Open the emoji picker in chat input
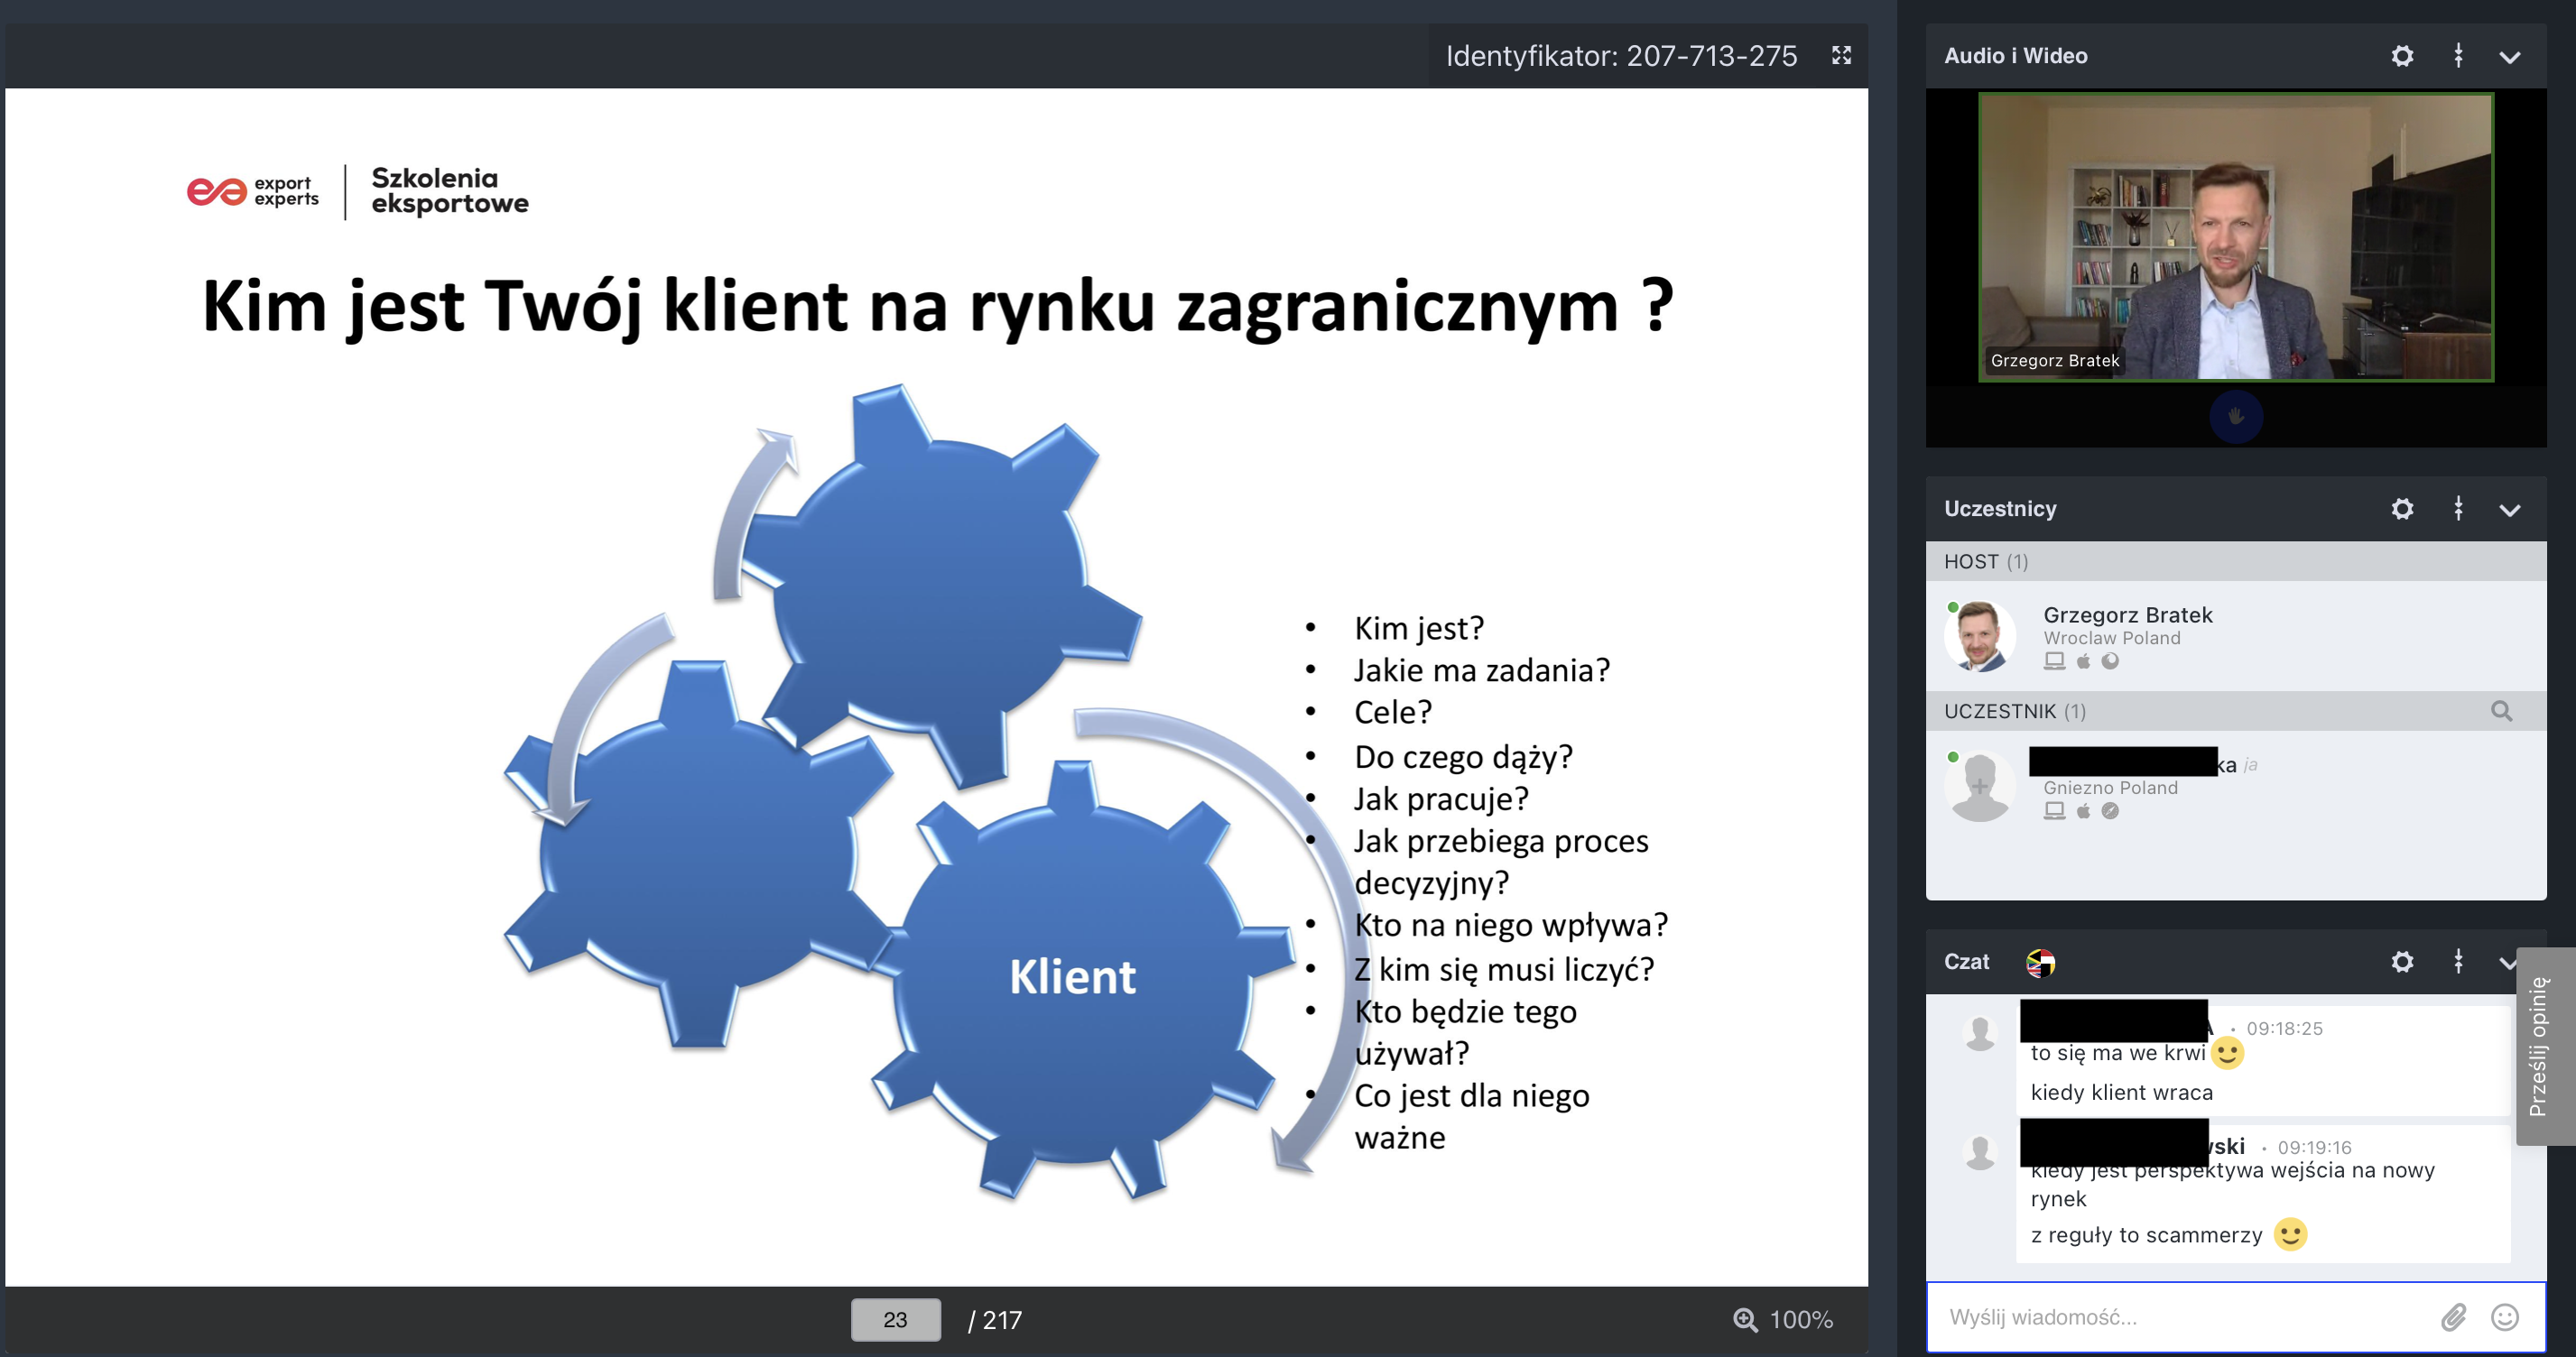2576x1357 pixels. pos(2505,1318)
